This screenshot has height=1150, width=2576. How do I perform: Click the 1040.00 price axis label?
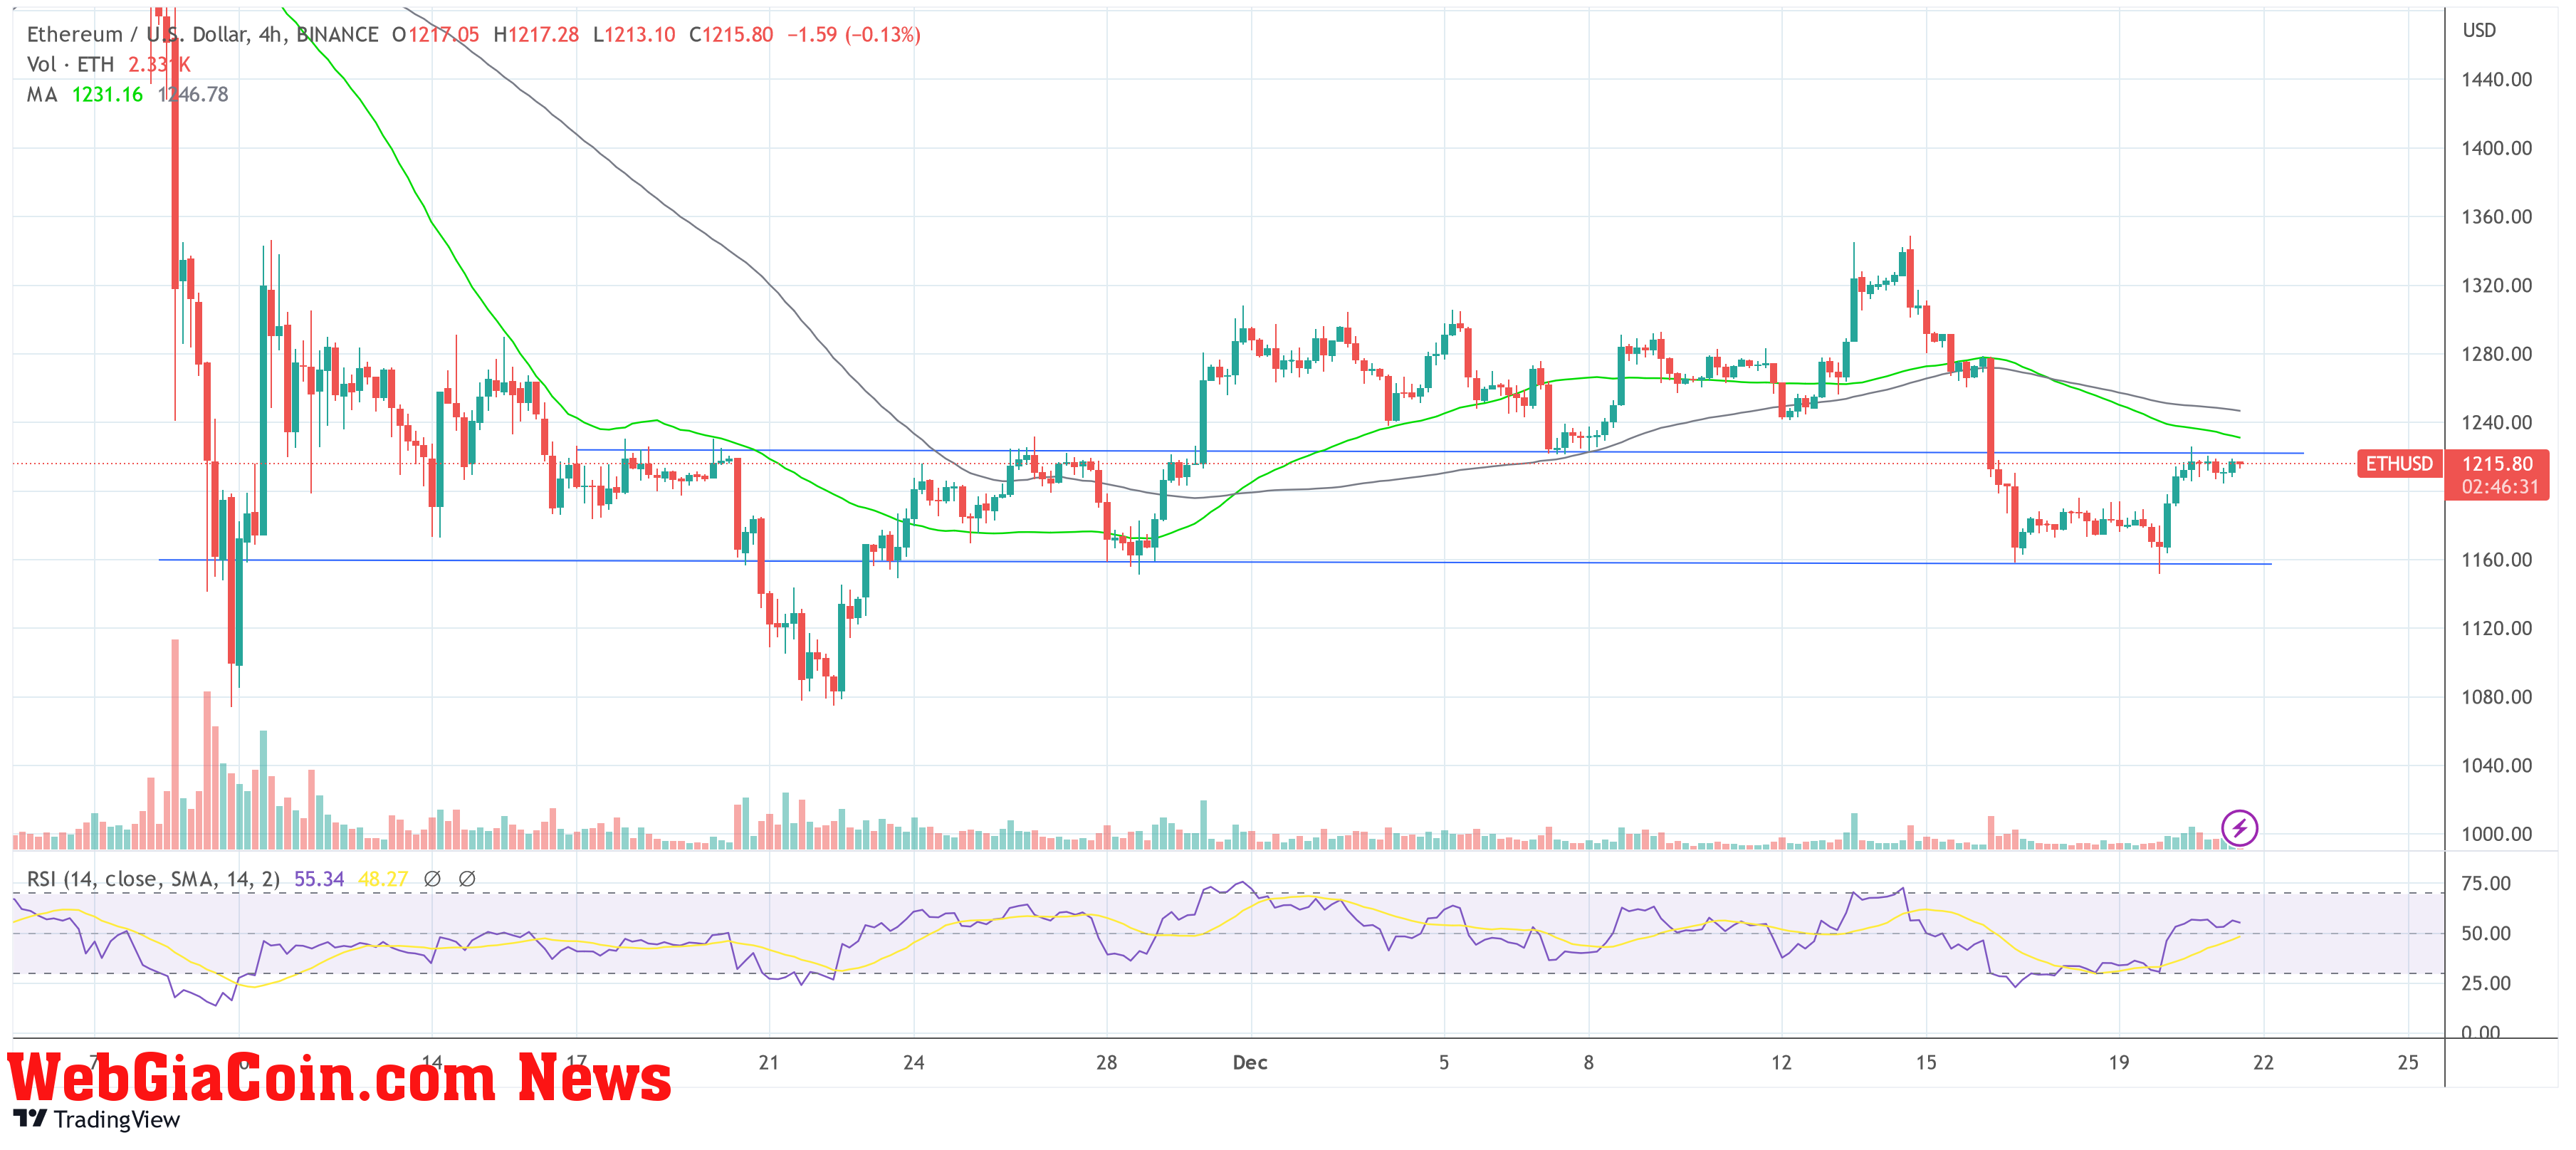click(2496, 765)
